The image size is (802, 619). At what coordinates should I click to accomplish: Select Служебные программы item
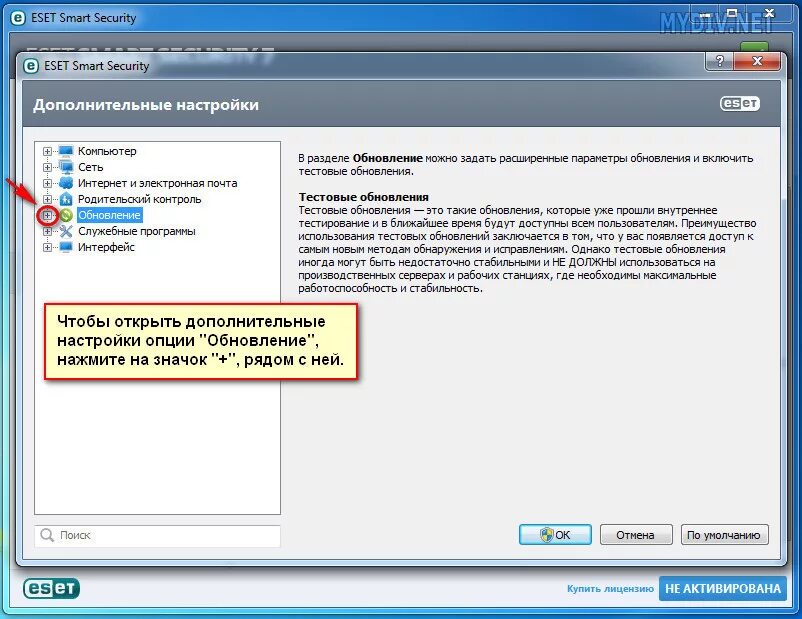tap(137, 231)
